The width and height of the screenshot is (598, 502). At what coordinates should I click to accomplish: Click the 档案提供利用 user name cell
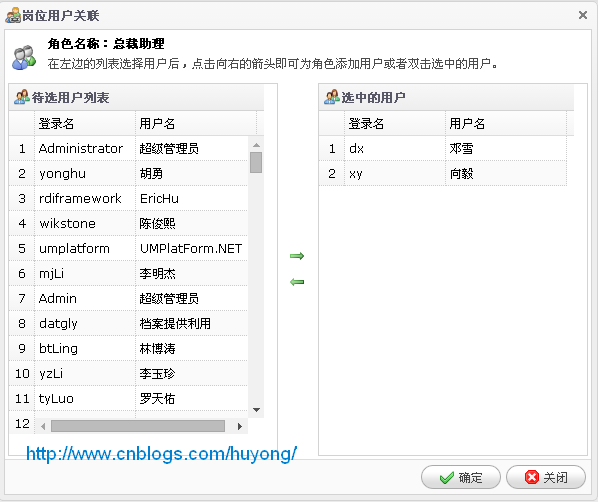(x=191, y=323)
